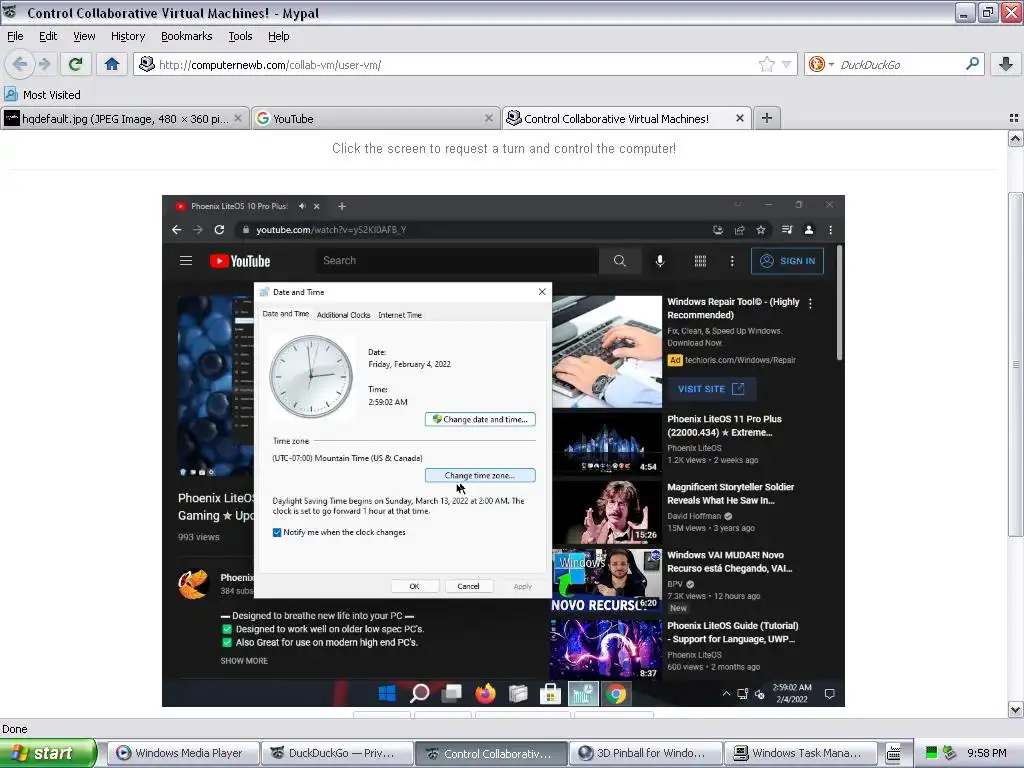Screen dimensions: 1024x768
Task: Click the page vertical scrollbar thumb
Action: 1015,362
